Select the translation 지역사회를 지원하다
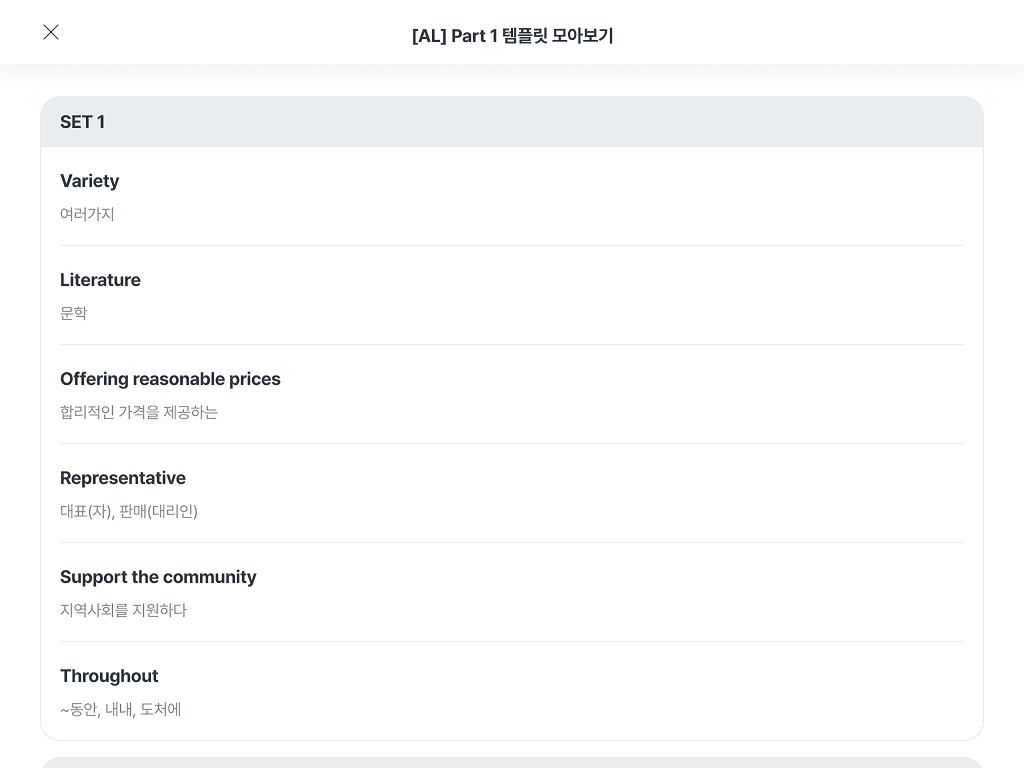Viewport: 1024px width, 768px height. coord(123,610)
